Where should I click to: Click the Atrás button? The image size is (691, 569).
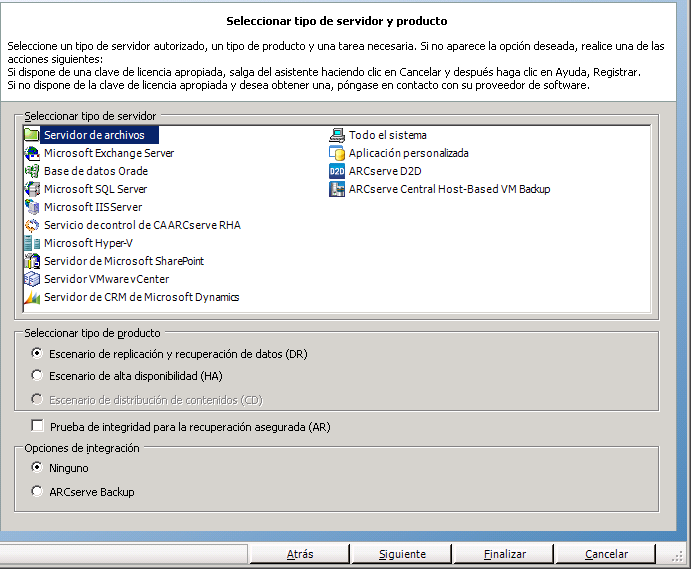[300, 554]
